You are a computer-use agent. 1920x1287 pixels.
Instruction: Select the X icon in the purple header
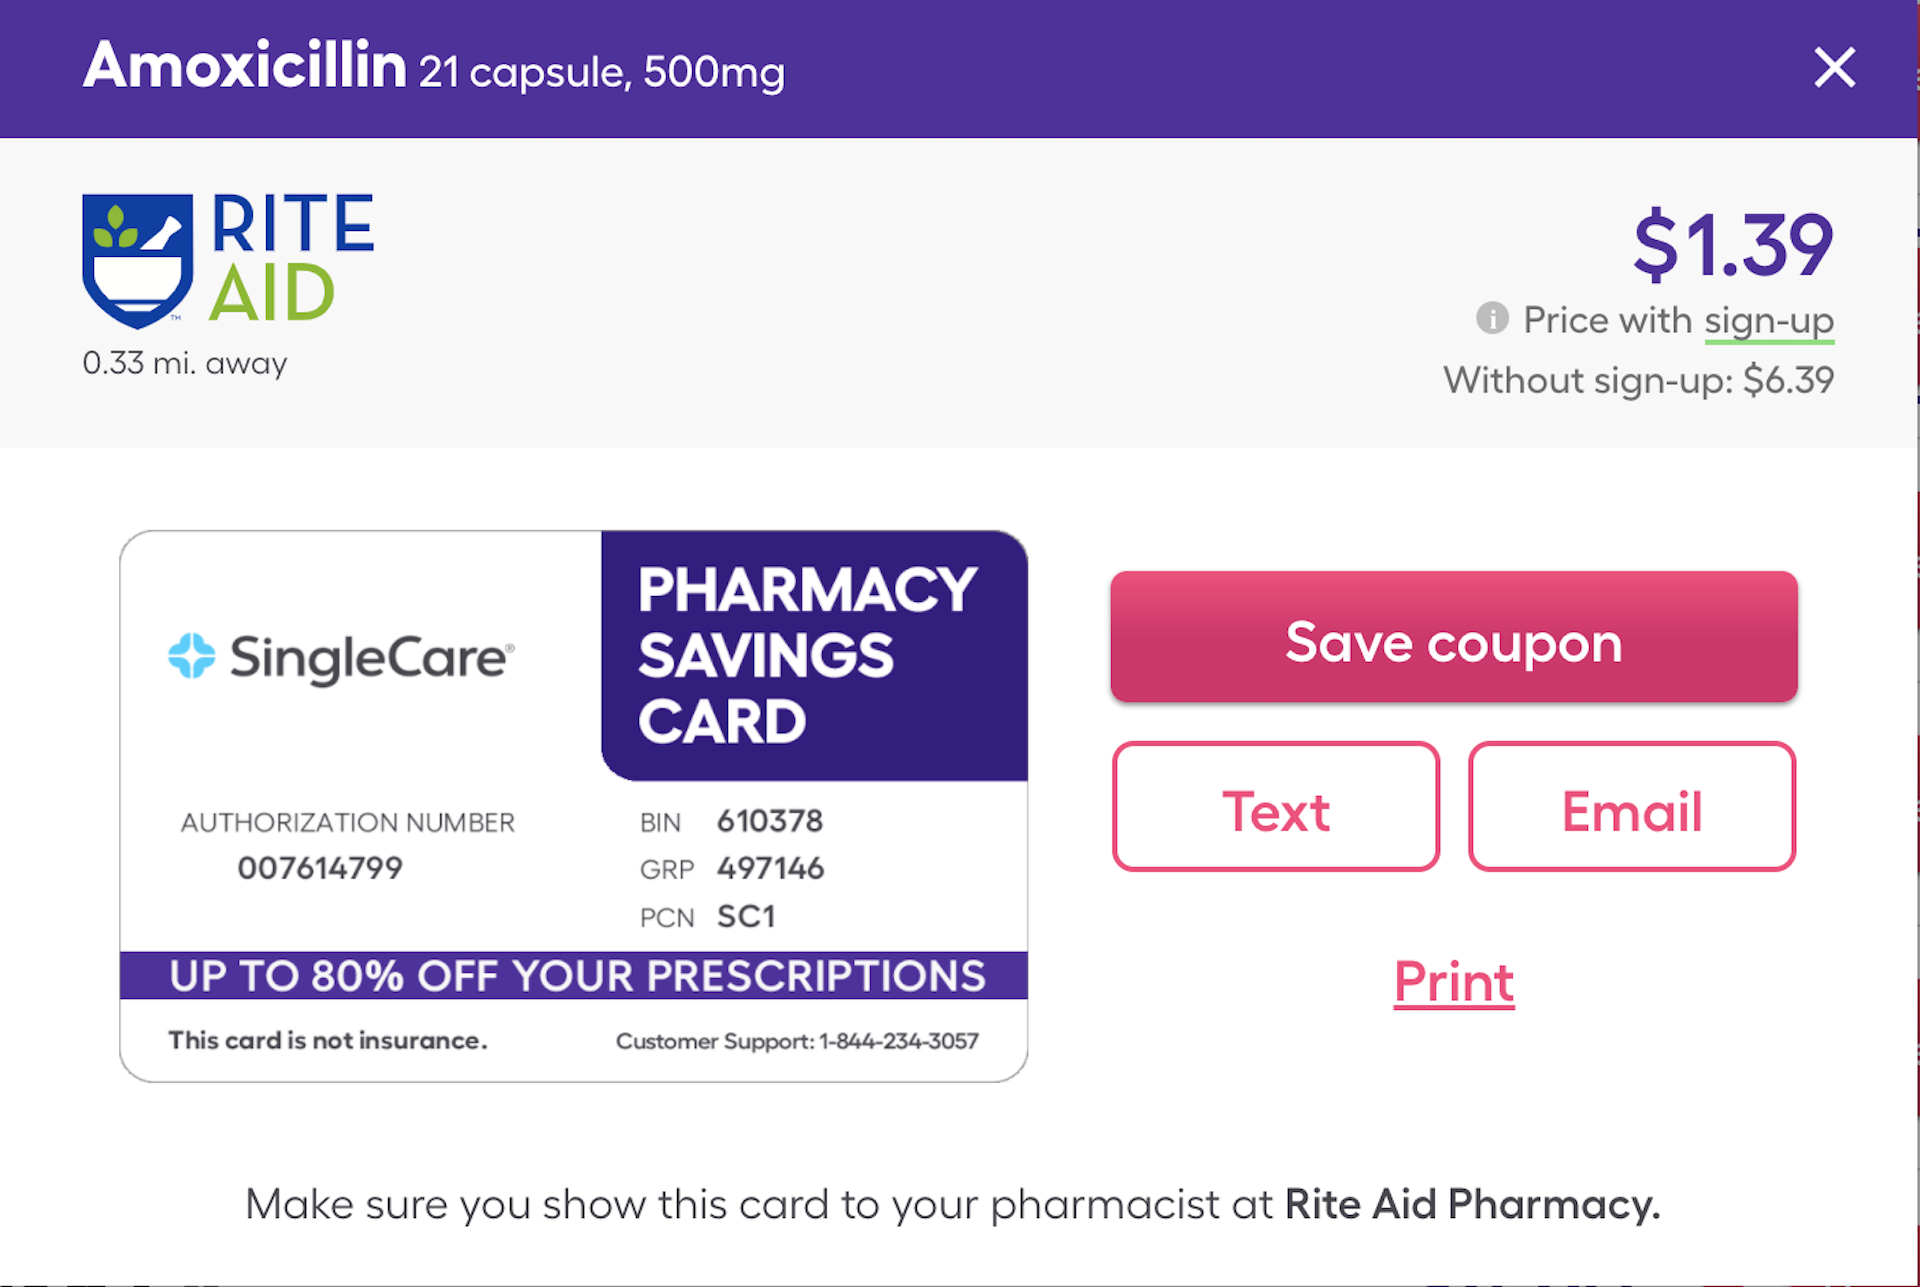tap(1836, 68)
